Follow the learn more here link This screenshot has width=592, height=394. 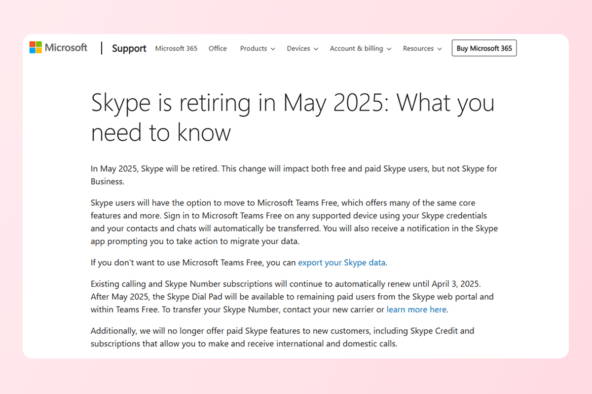[x=416, y=310]
